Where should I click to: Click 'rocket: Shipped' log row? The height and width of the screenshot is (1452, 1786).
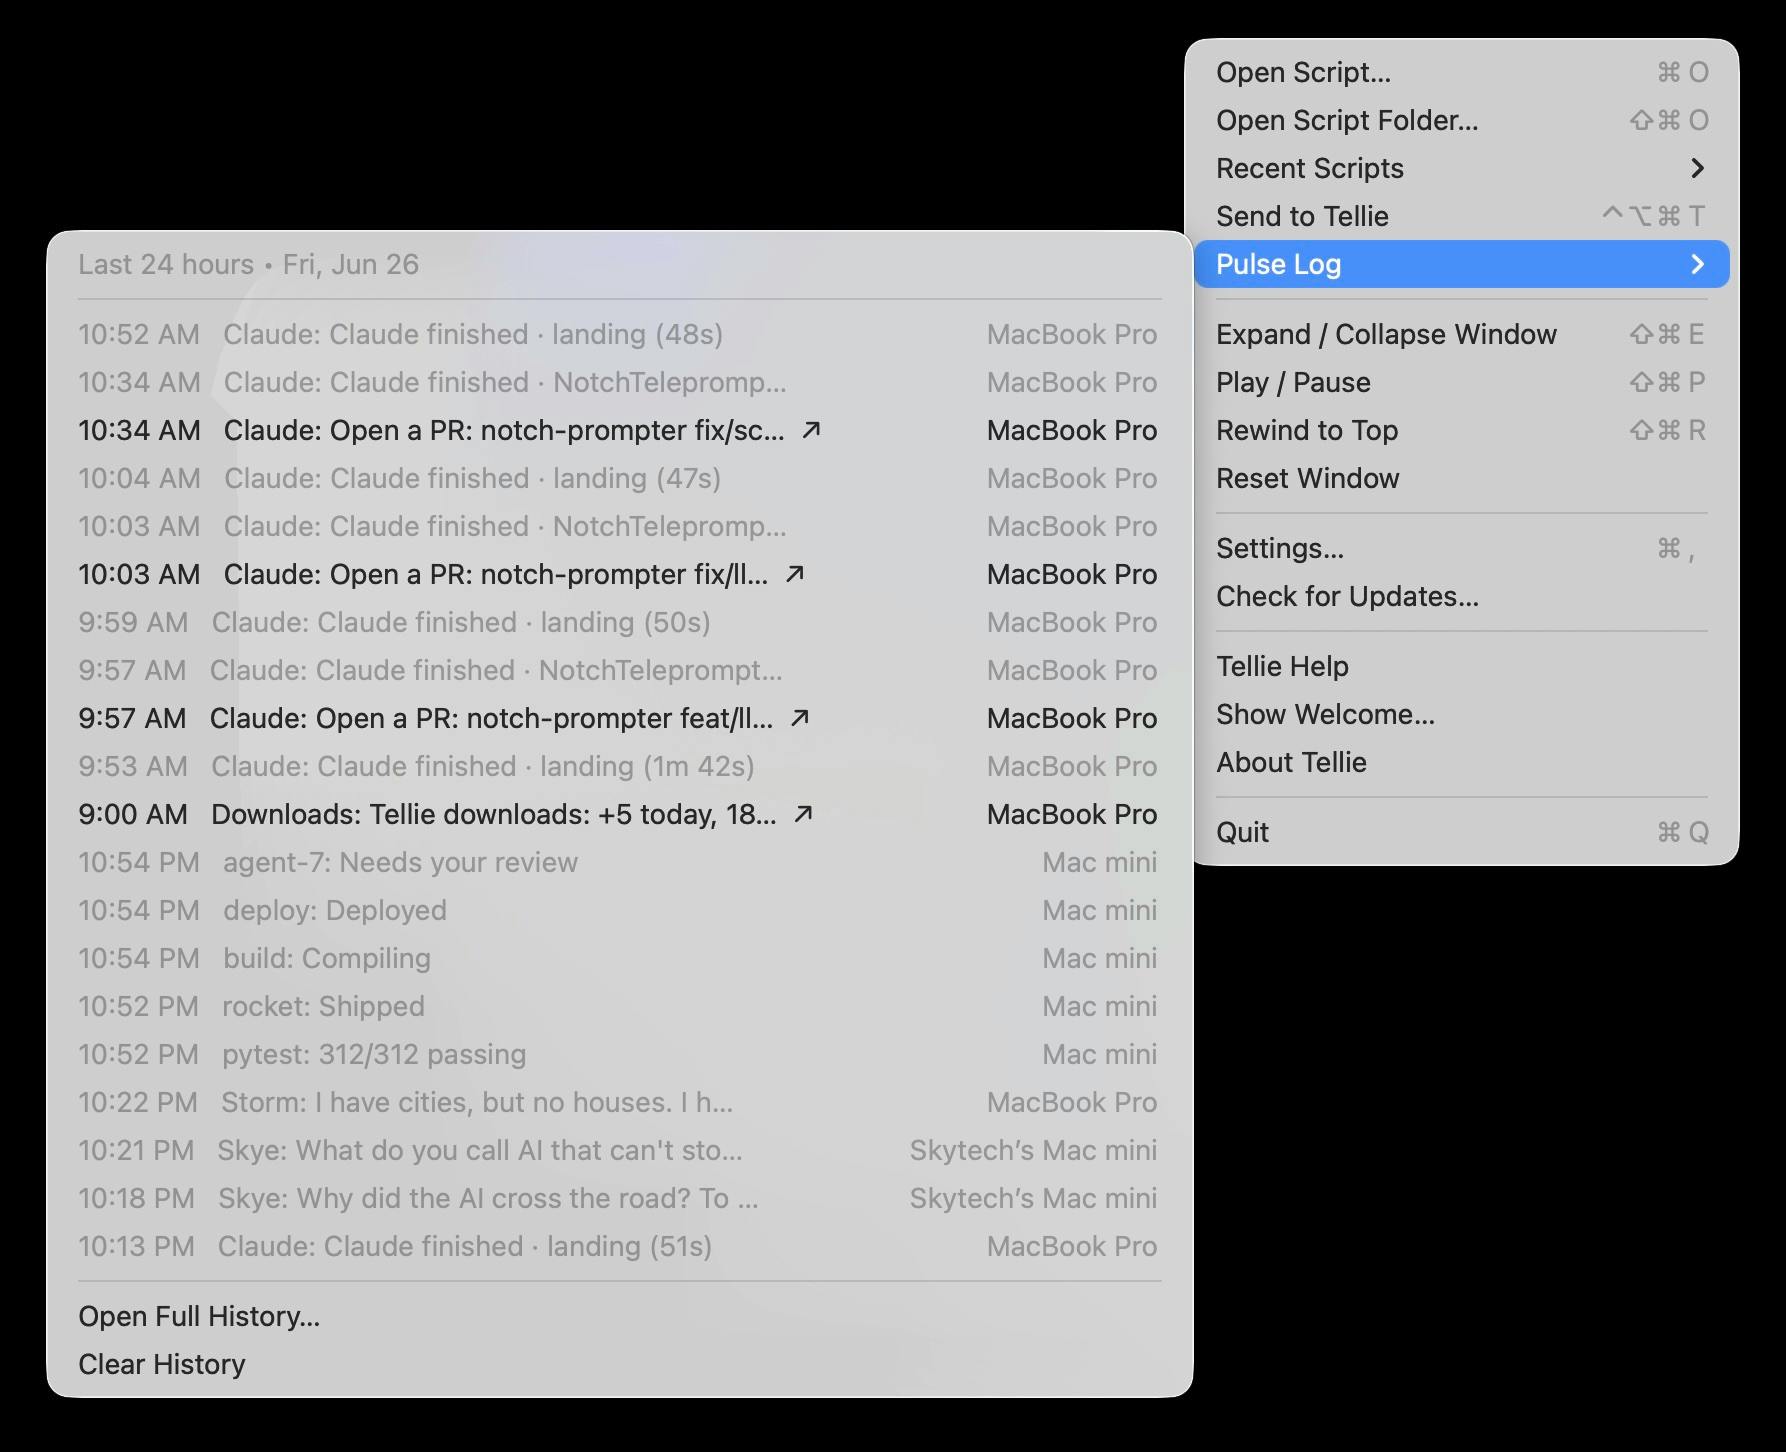(620, 1006)
